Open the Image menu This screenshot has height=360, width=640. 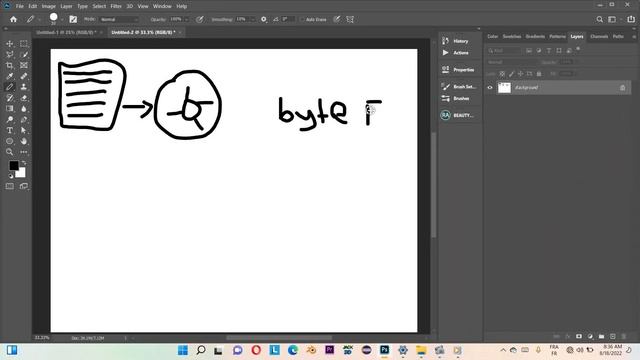point(49,6)
